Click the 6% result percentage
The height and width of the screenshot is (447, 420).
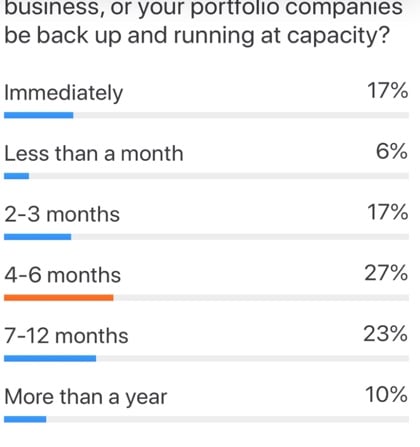point(392,151)
